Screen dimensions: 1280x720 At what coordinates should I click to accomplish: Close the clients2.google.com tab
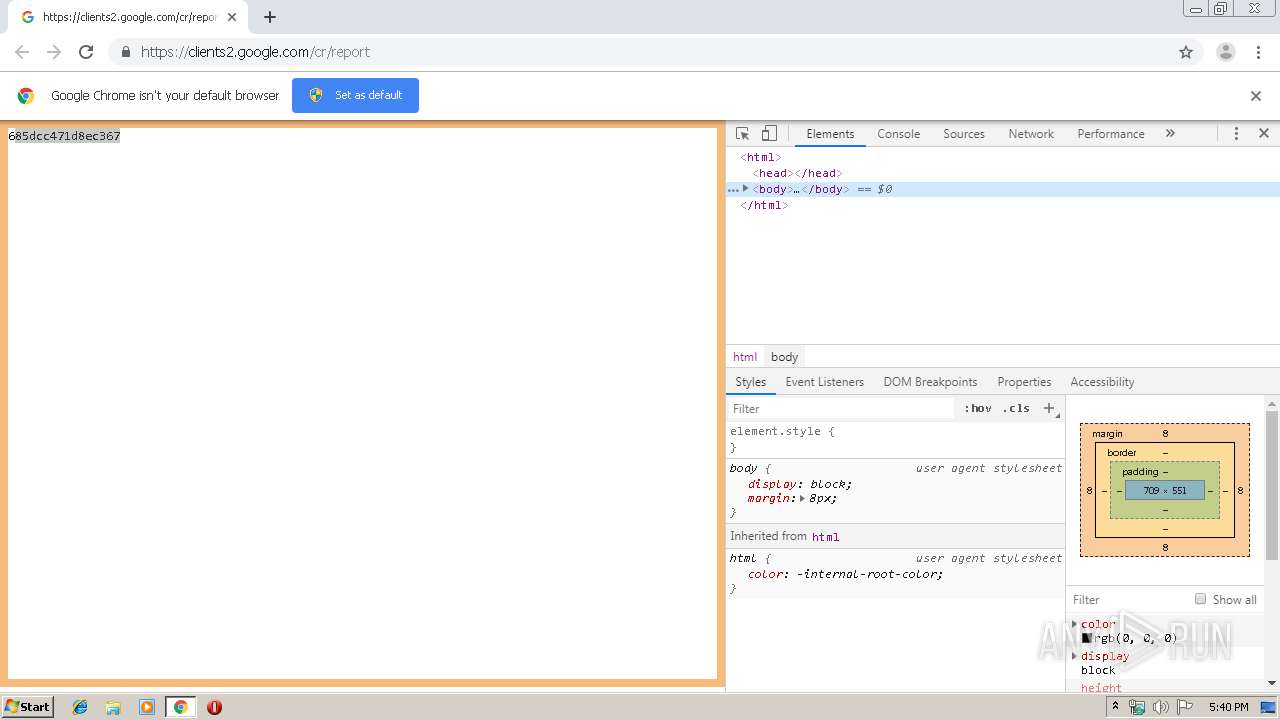(232, 17)
